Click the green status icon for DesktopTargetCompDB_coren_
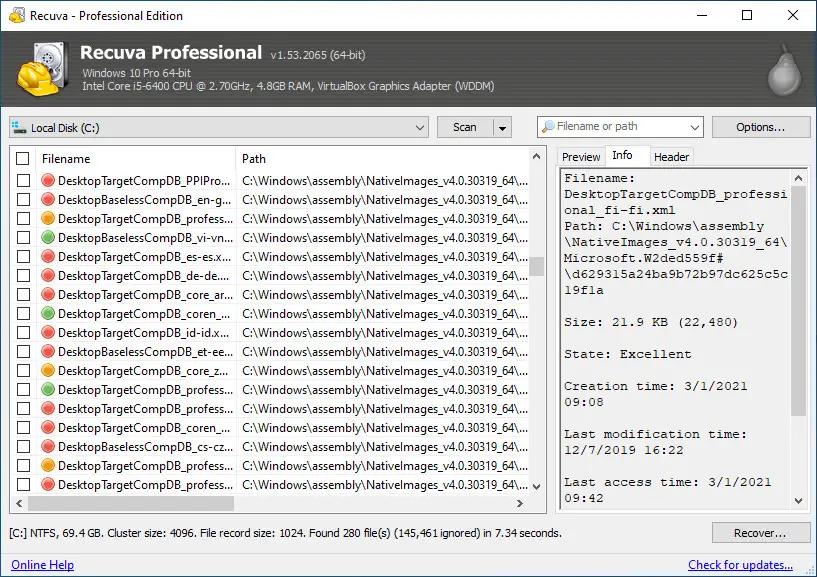Viewport: 817px width, 577px height. [x=48, y=314]
